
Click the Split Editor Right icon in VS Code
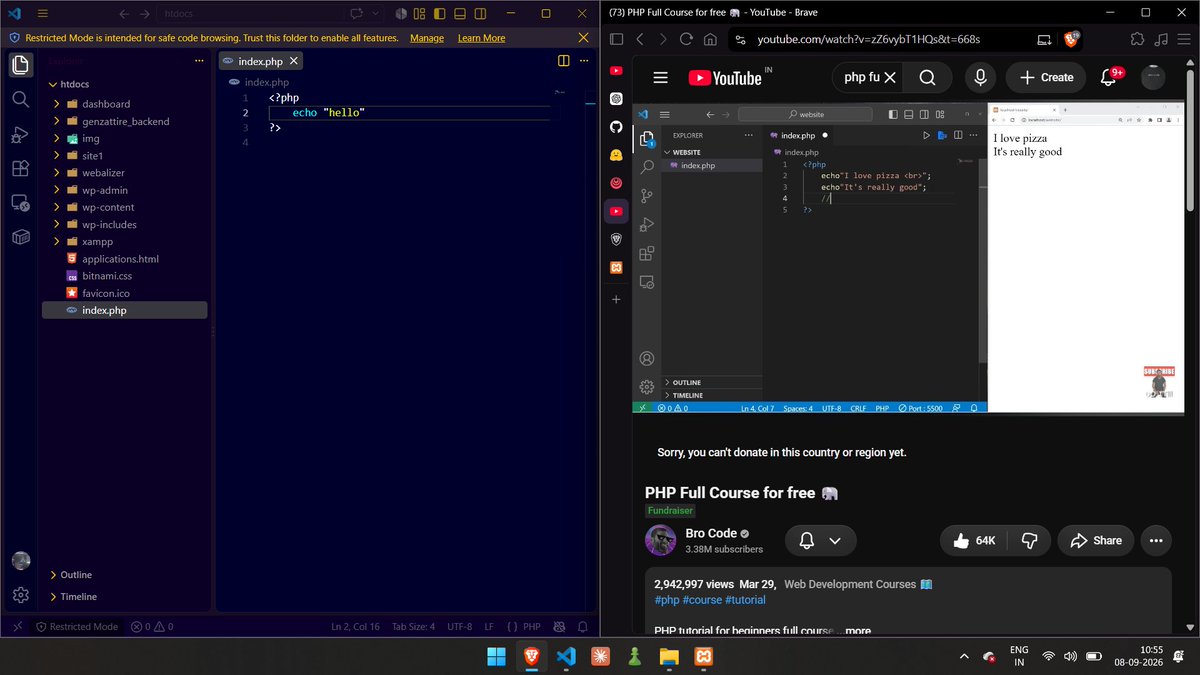coord(566,60)
